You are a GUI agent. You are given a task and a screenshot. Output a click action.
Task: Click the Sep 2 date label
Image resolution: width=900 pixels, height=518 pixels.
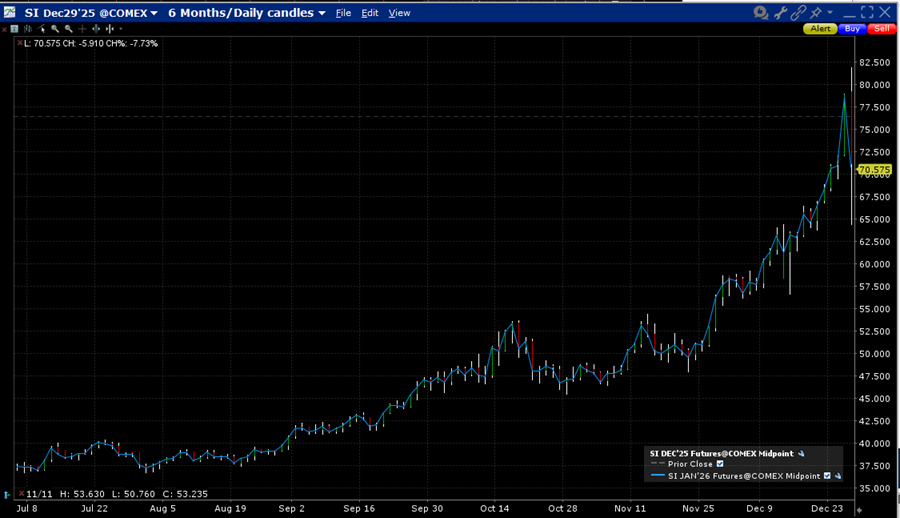pyautogui.click(x=292, y=509)
